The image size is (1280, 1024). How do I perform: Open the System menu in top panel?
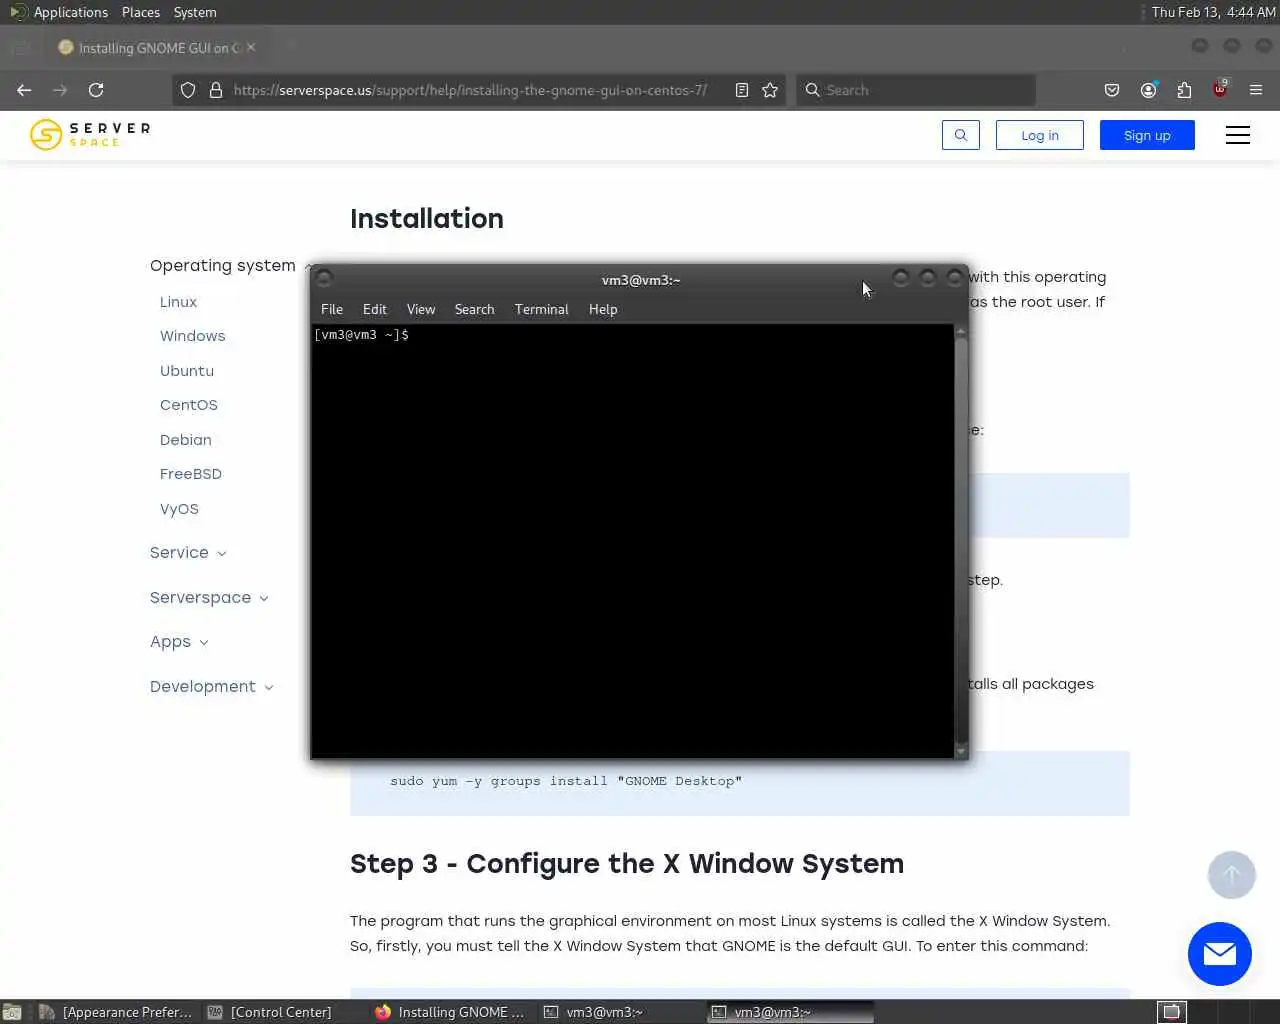click(x=195, y=12)
